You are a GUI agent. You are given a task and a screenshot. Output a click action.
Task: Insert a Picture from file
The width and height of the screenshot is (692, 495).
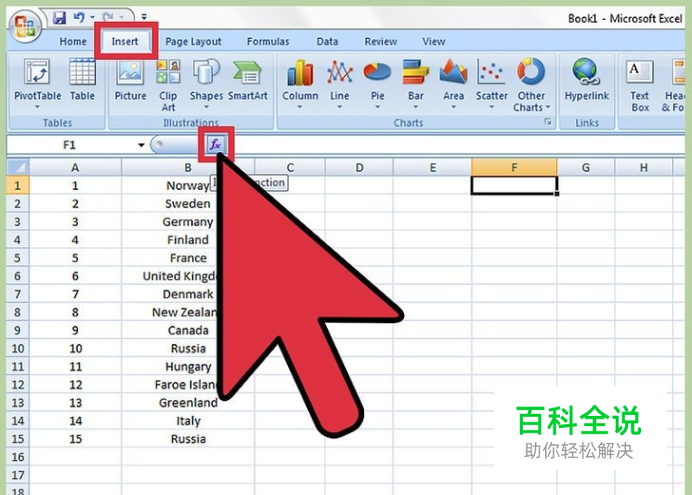tap(130, 79)
